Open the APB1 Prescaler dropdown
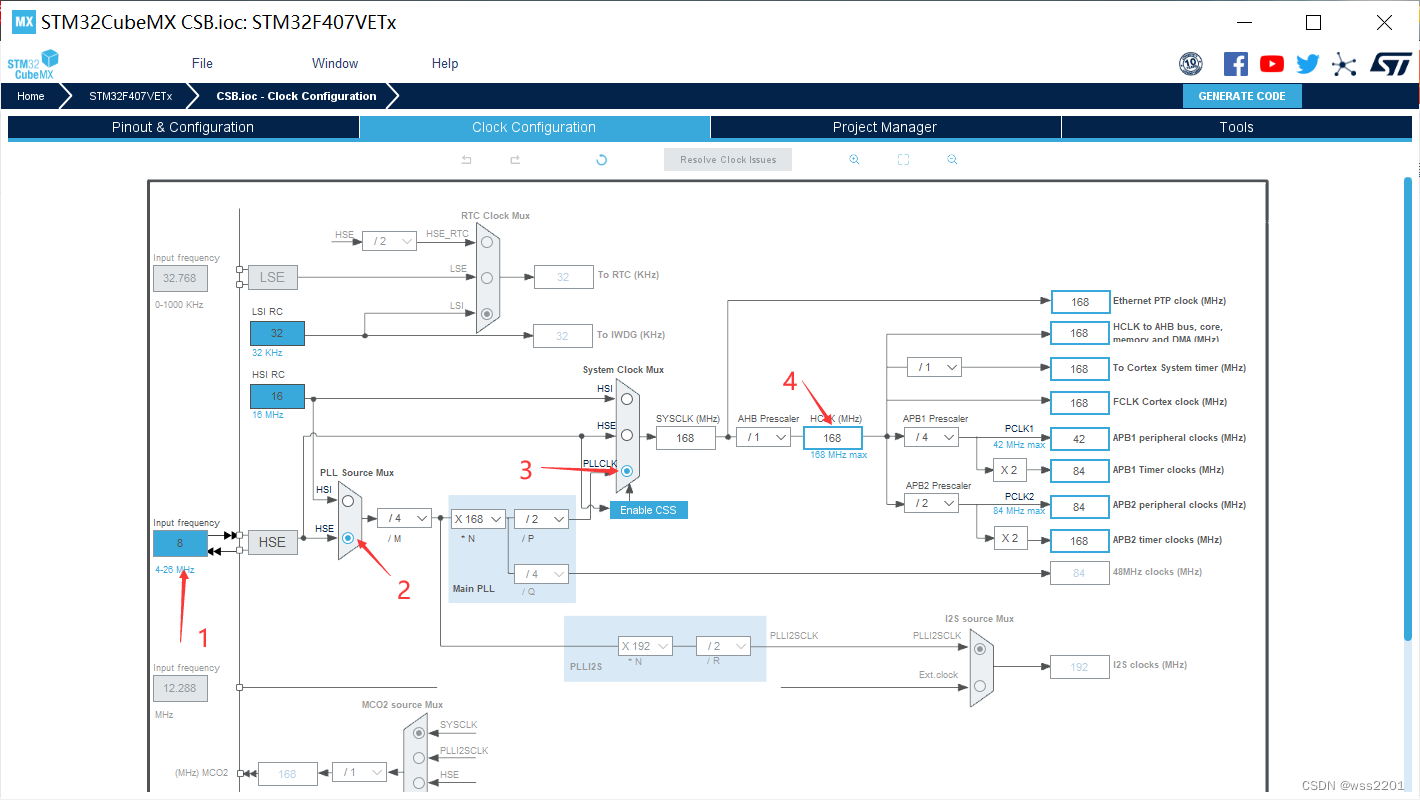This screenshot has width=1420, height=800. 931,437
